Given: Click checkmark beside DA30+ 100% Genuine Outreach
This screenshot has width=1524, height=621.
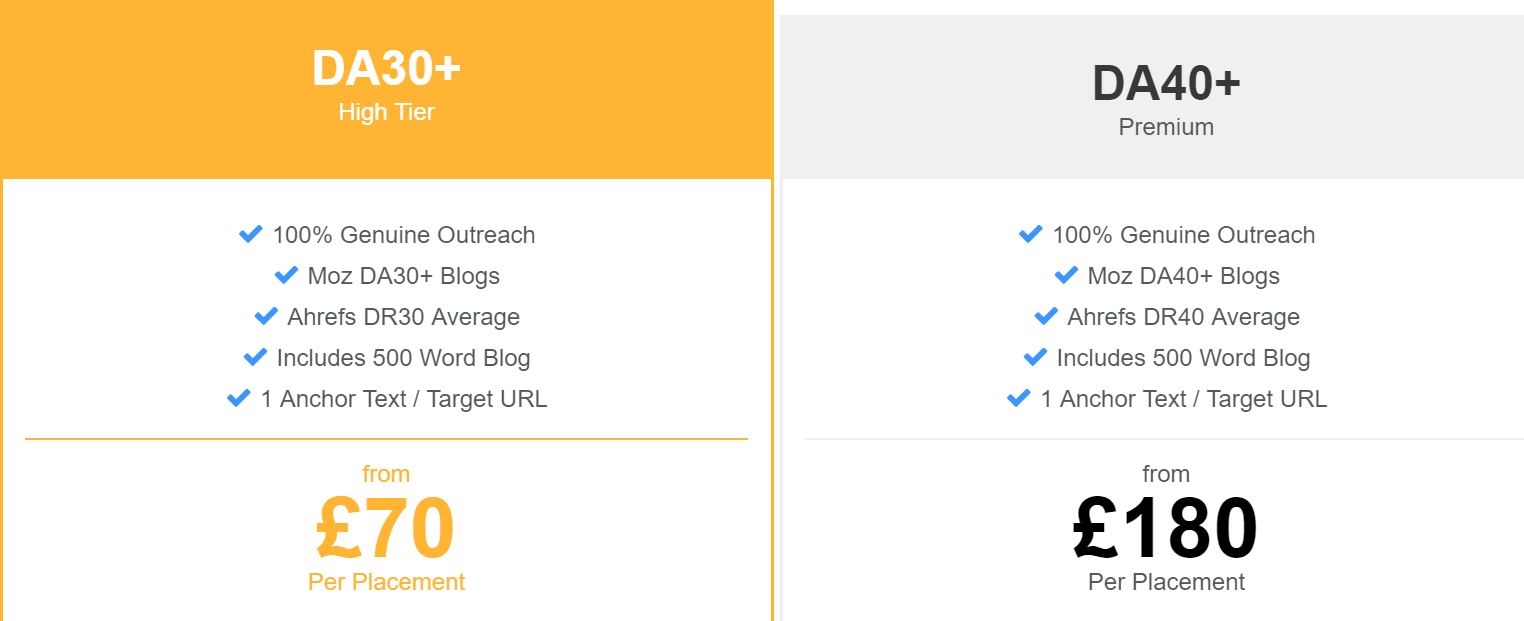Looking at the screenshot, I should click(x=250, y=234).
